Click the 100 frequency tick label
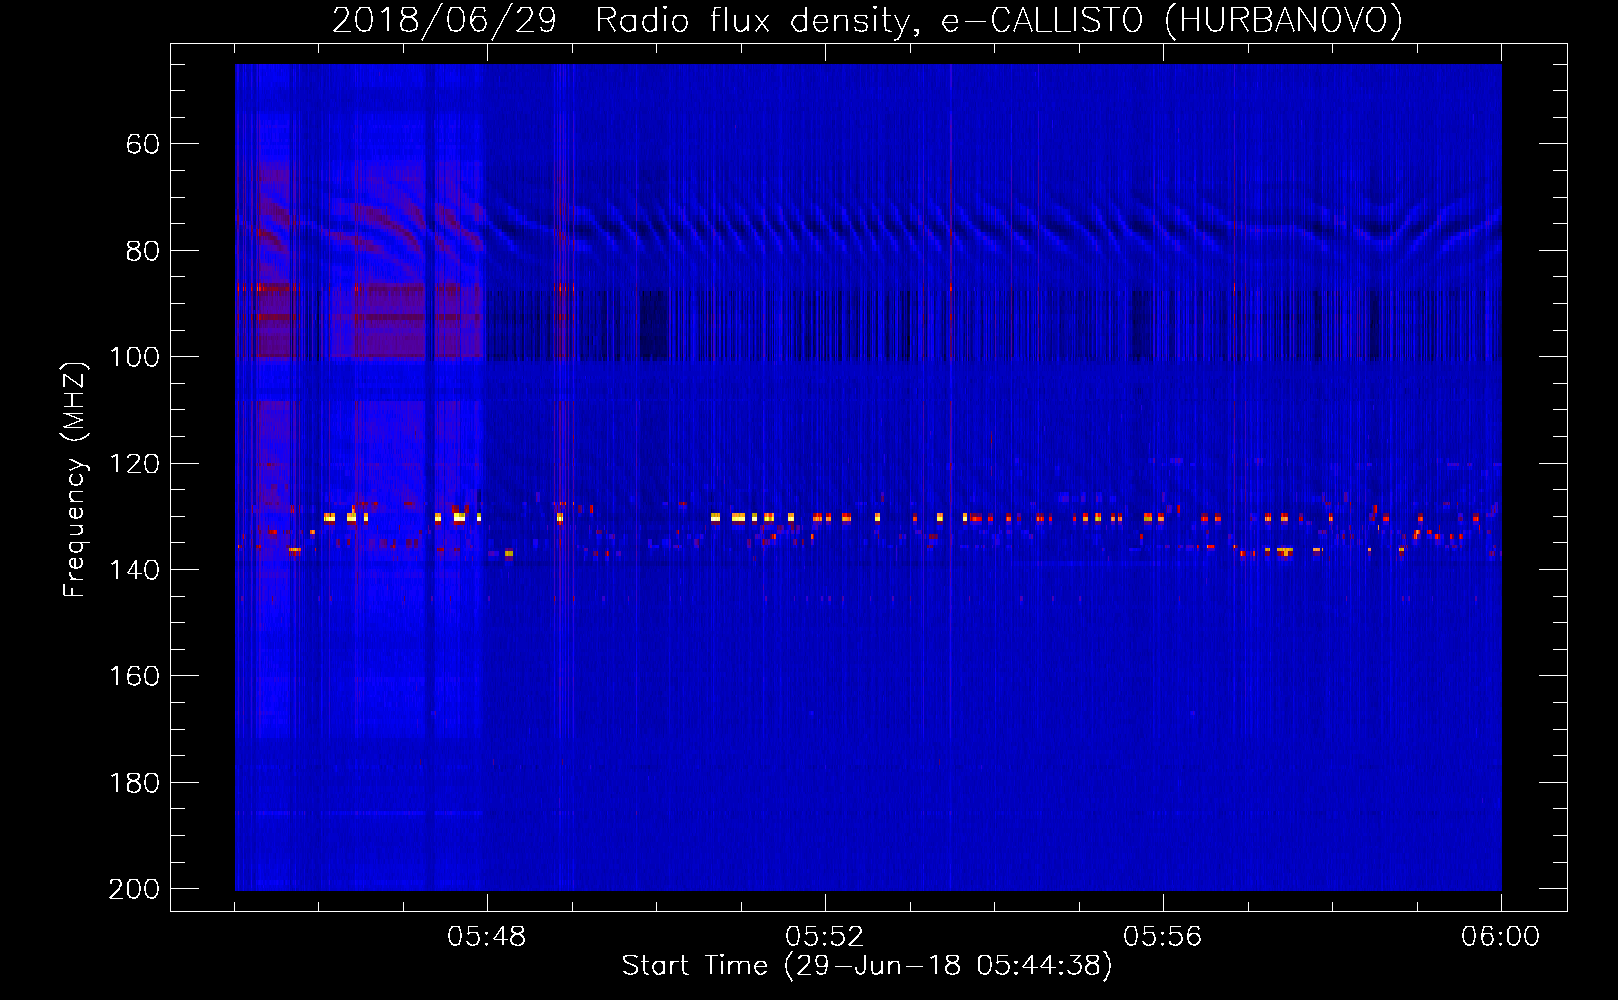 (134, 357)
